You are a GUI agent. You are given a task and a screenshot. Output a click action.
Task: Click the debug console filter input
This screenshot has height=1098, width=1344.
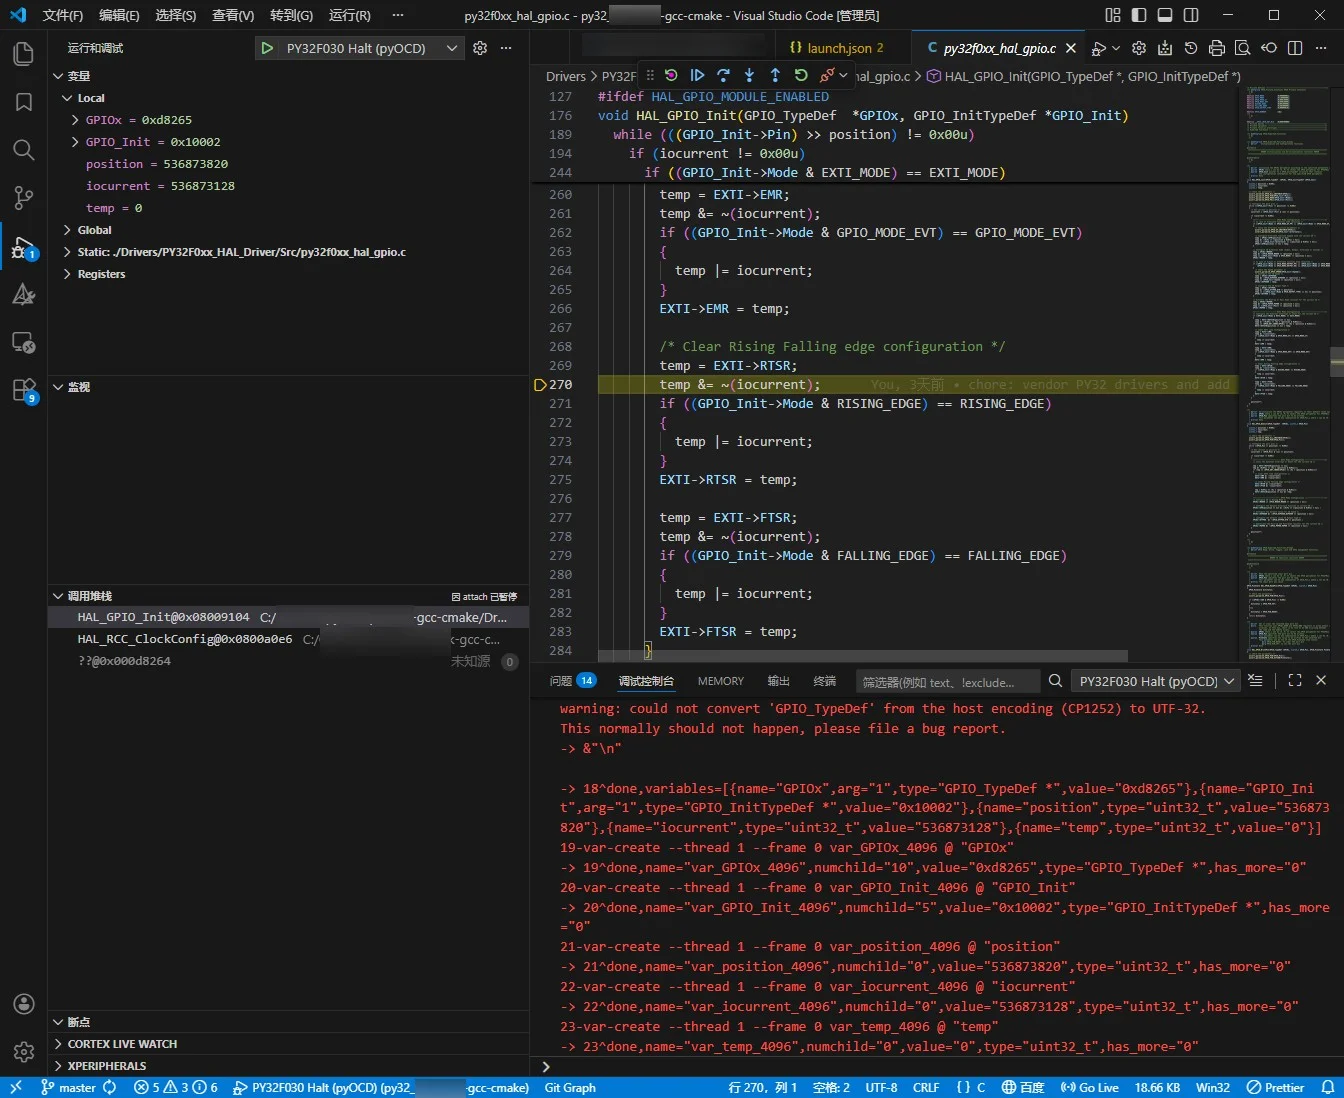948,682
